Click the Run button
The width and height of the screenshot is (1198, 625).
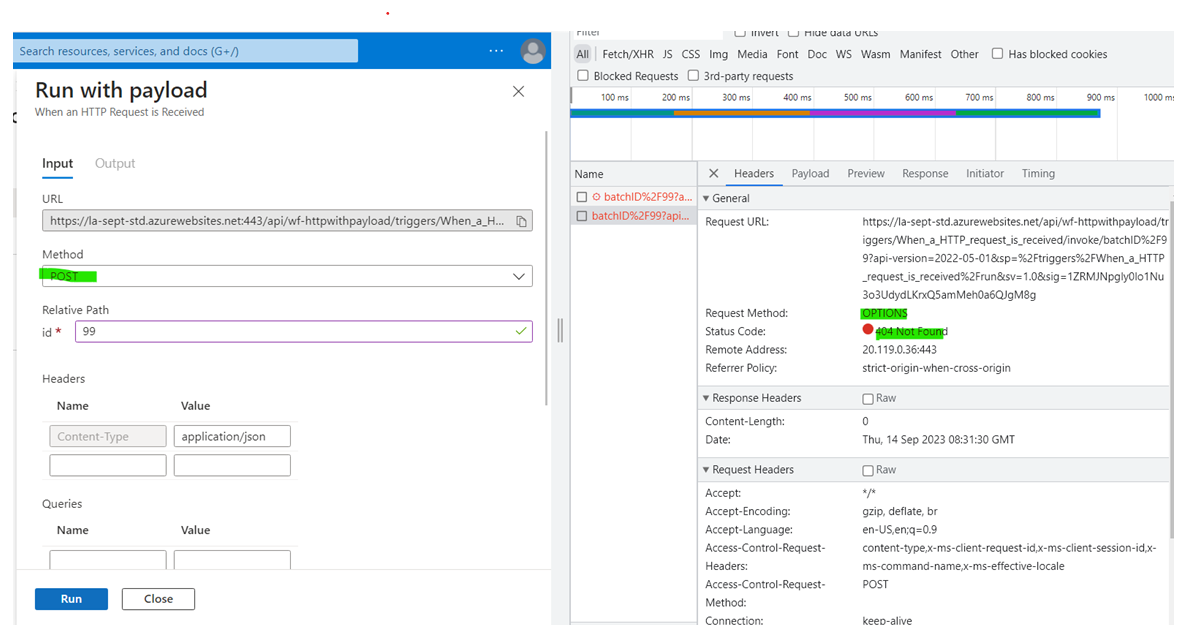point(70,598)
